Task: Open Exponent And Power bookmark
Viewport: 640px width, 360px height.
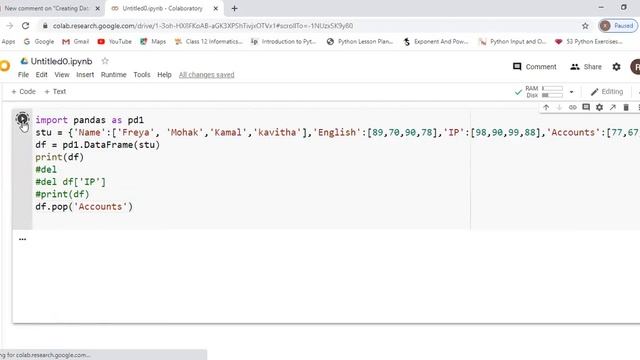Action: tap(436, 42)
